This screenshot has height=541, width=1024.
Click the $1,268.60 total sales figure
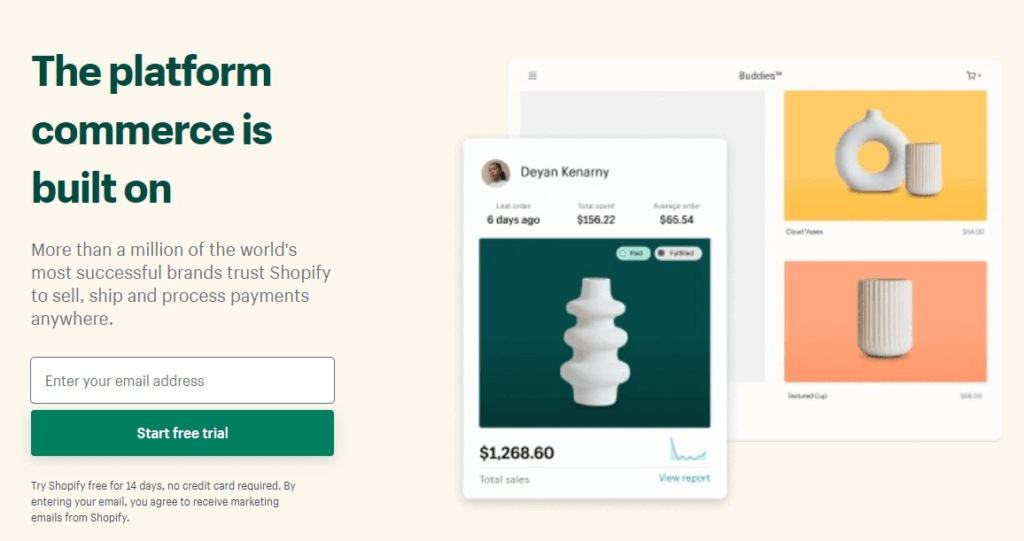[x=517, y=453]
